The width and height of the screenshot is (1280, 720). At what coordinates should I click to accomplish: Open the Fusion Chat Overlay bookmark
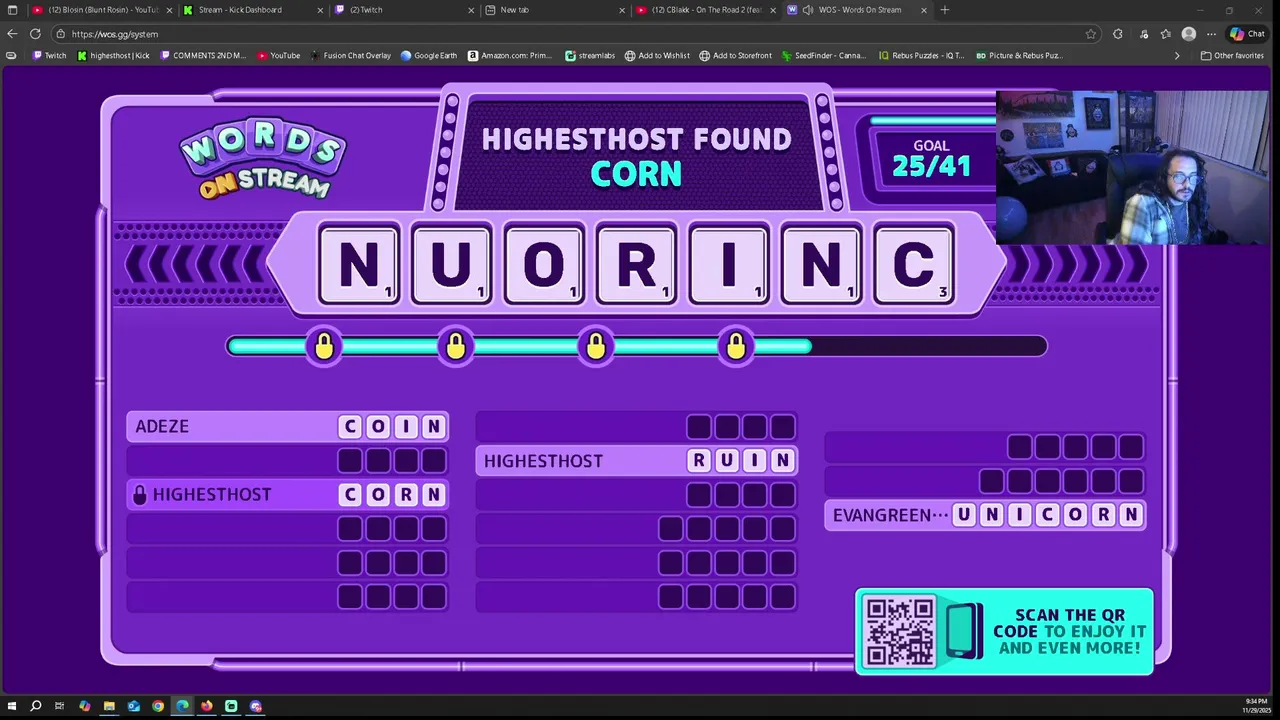pos(350,56)
